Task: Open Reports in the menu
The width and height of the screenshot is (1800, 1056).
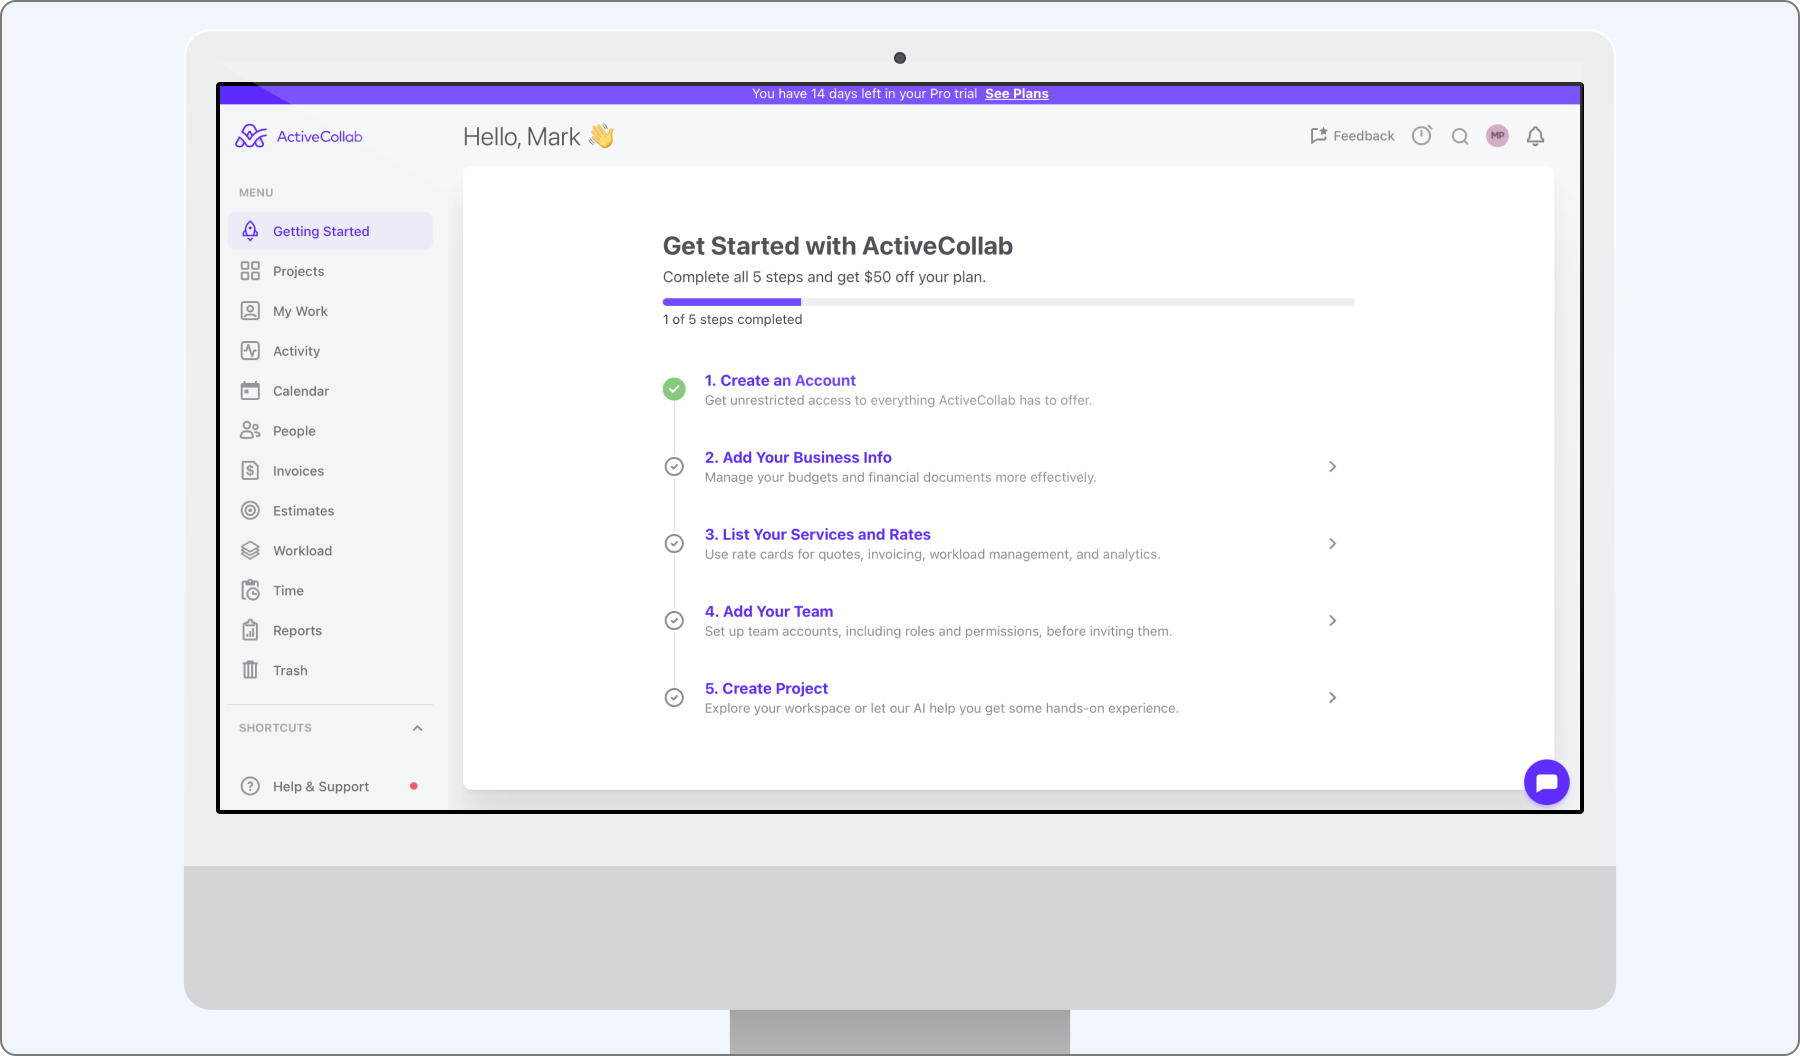Action: [330, 631]
